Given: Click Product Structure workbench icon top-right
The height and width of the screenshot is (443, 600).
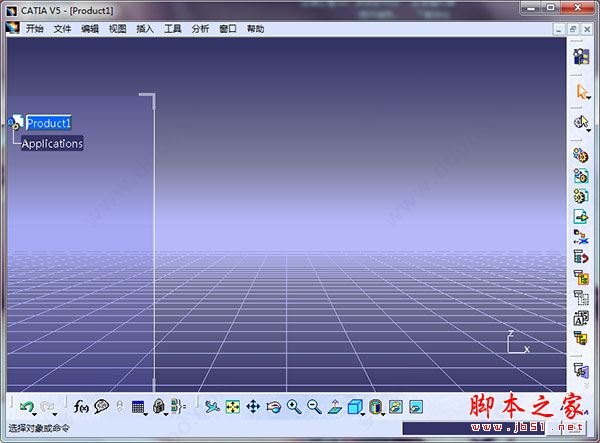Looking at the screenshot, I should coord(581,57).
